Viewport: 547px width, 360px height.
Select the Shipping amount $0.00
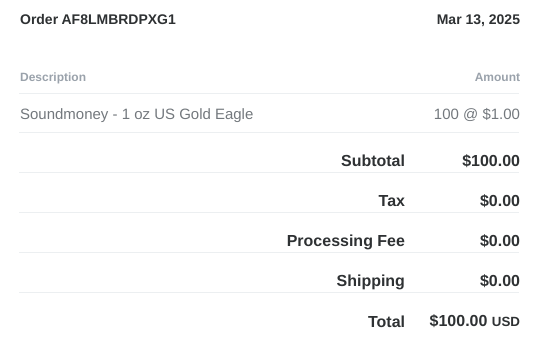click(x=500, y=281)
